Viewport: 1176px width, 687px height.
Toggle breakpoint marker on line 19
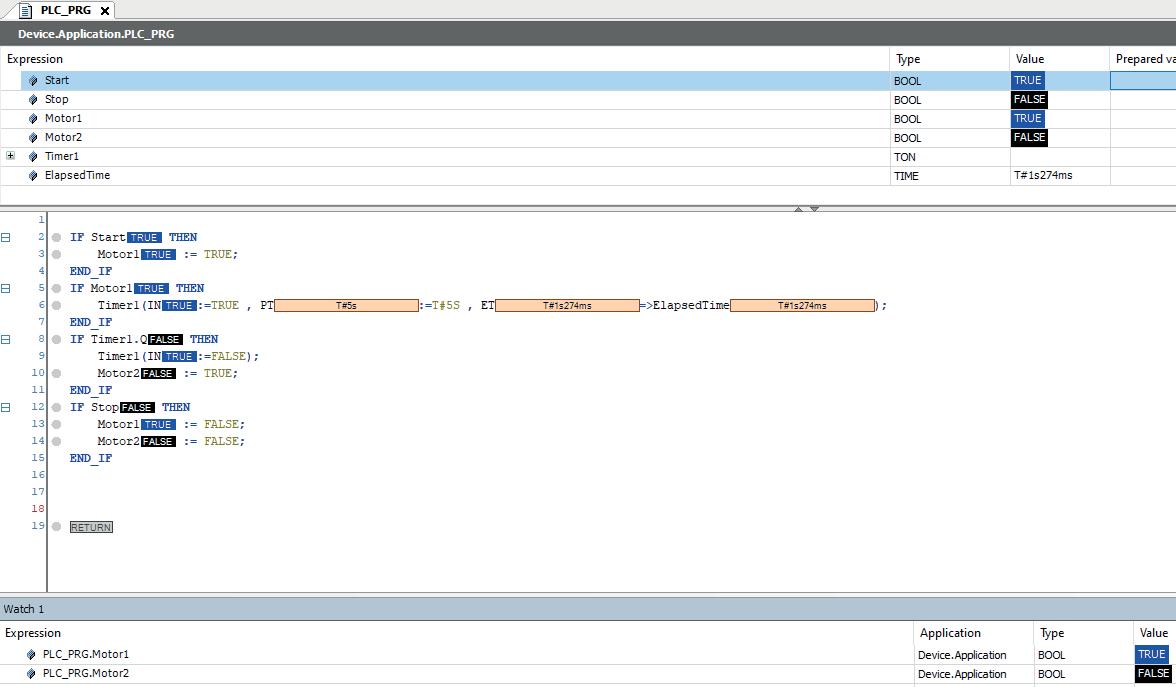pyautogui.click(x=56, y=526)
